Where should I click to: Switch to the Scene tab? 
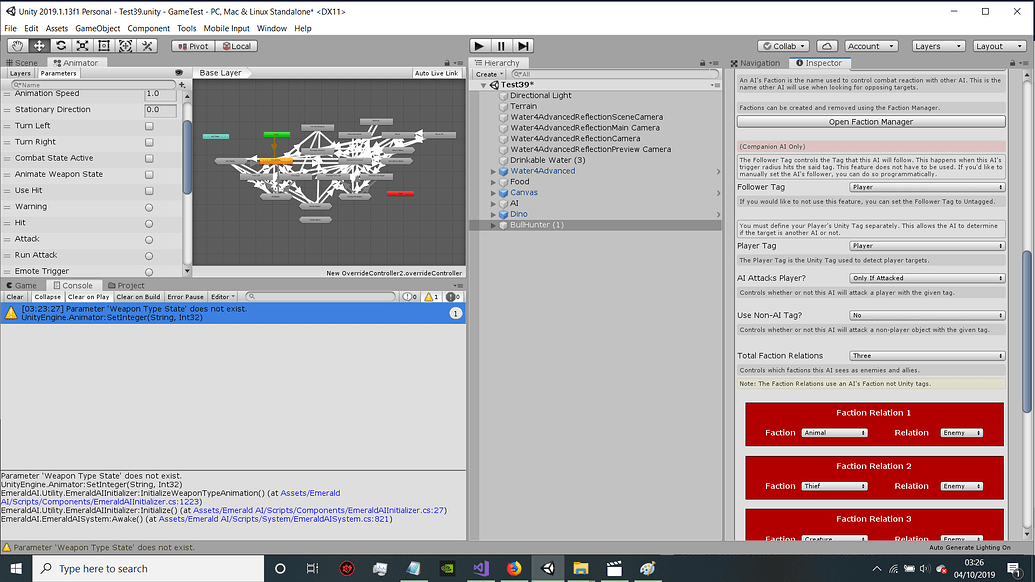[22, 63]
